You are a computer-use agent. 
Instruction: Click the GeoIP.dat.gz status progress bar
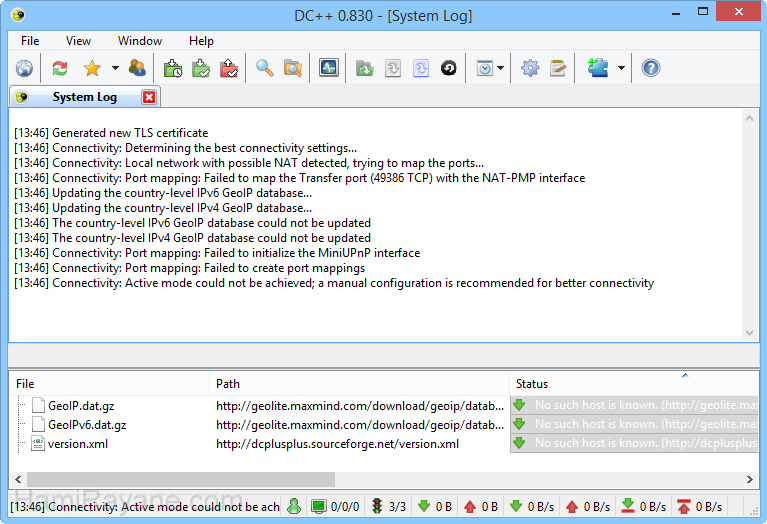click(x=634, y=405)
